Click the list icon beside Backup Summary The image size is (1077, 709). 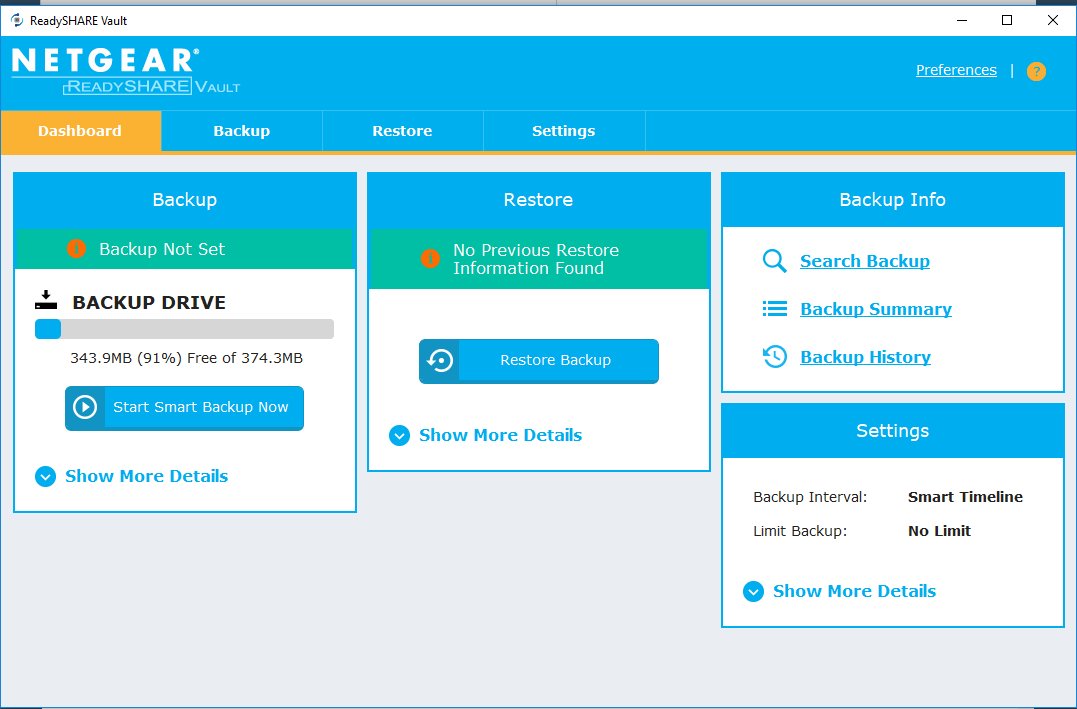coord(774,309)
